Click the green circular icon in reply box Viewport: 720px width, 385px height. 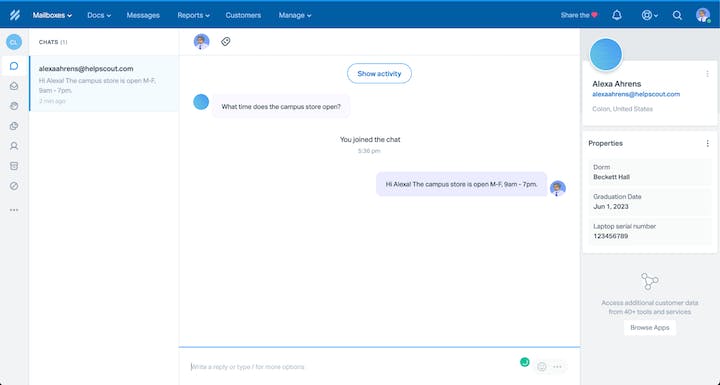point(524,362)
